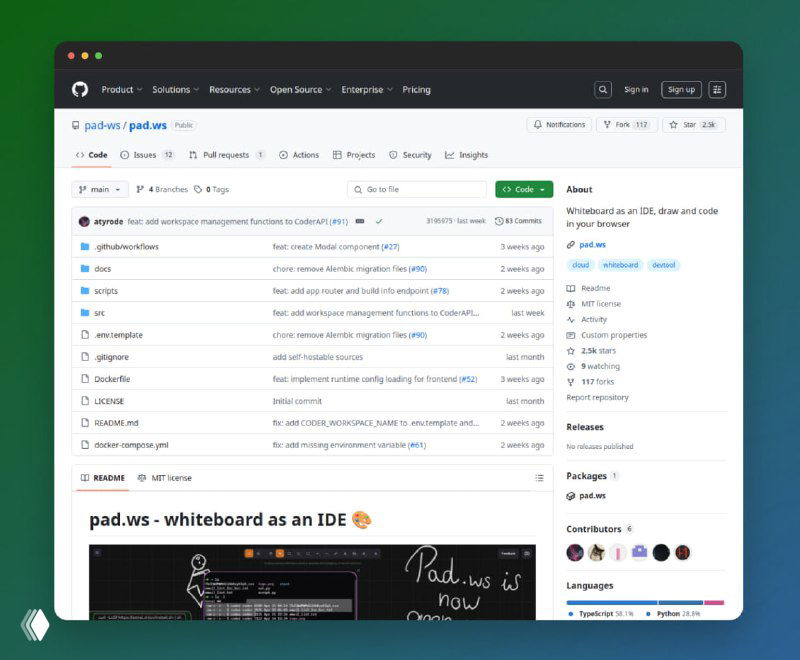Click the src folder icon
The width and height of the screenshot is (800, 660).
pos(85,312)
